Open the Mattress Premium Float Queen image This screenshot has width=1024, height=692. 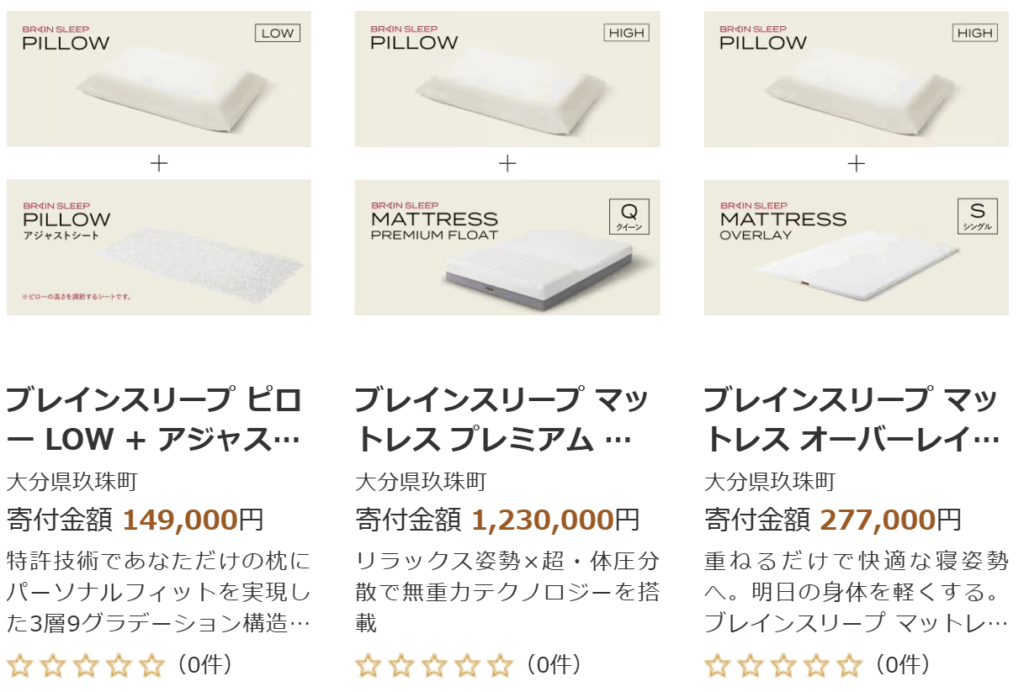pyautogui.click(x=507, y=247)
